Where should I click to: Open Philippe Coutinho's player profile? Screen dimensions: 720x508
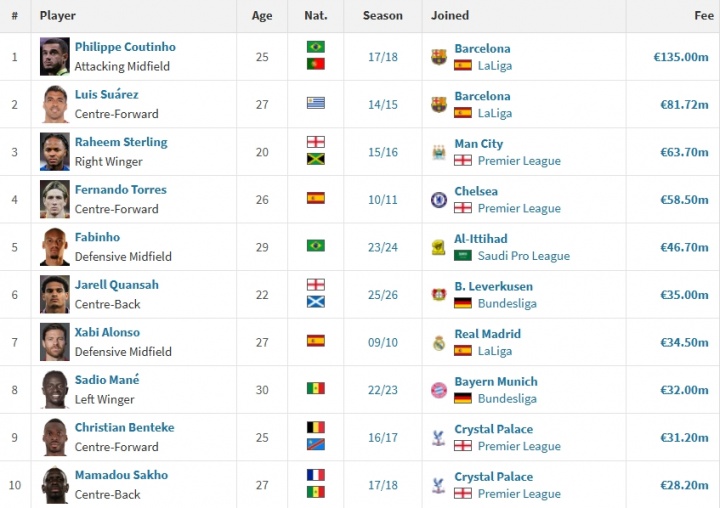click(x=125, y=47)
